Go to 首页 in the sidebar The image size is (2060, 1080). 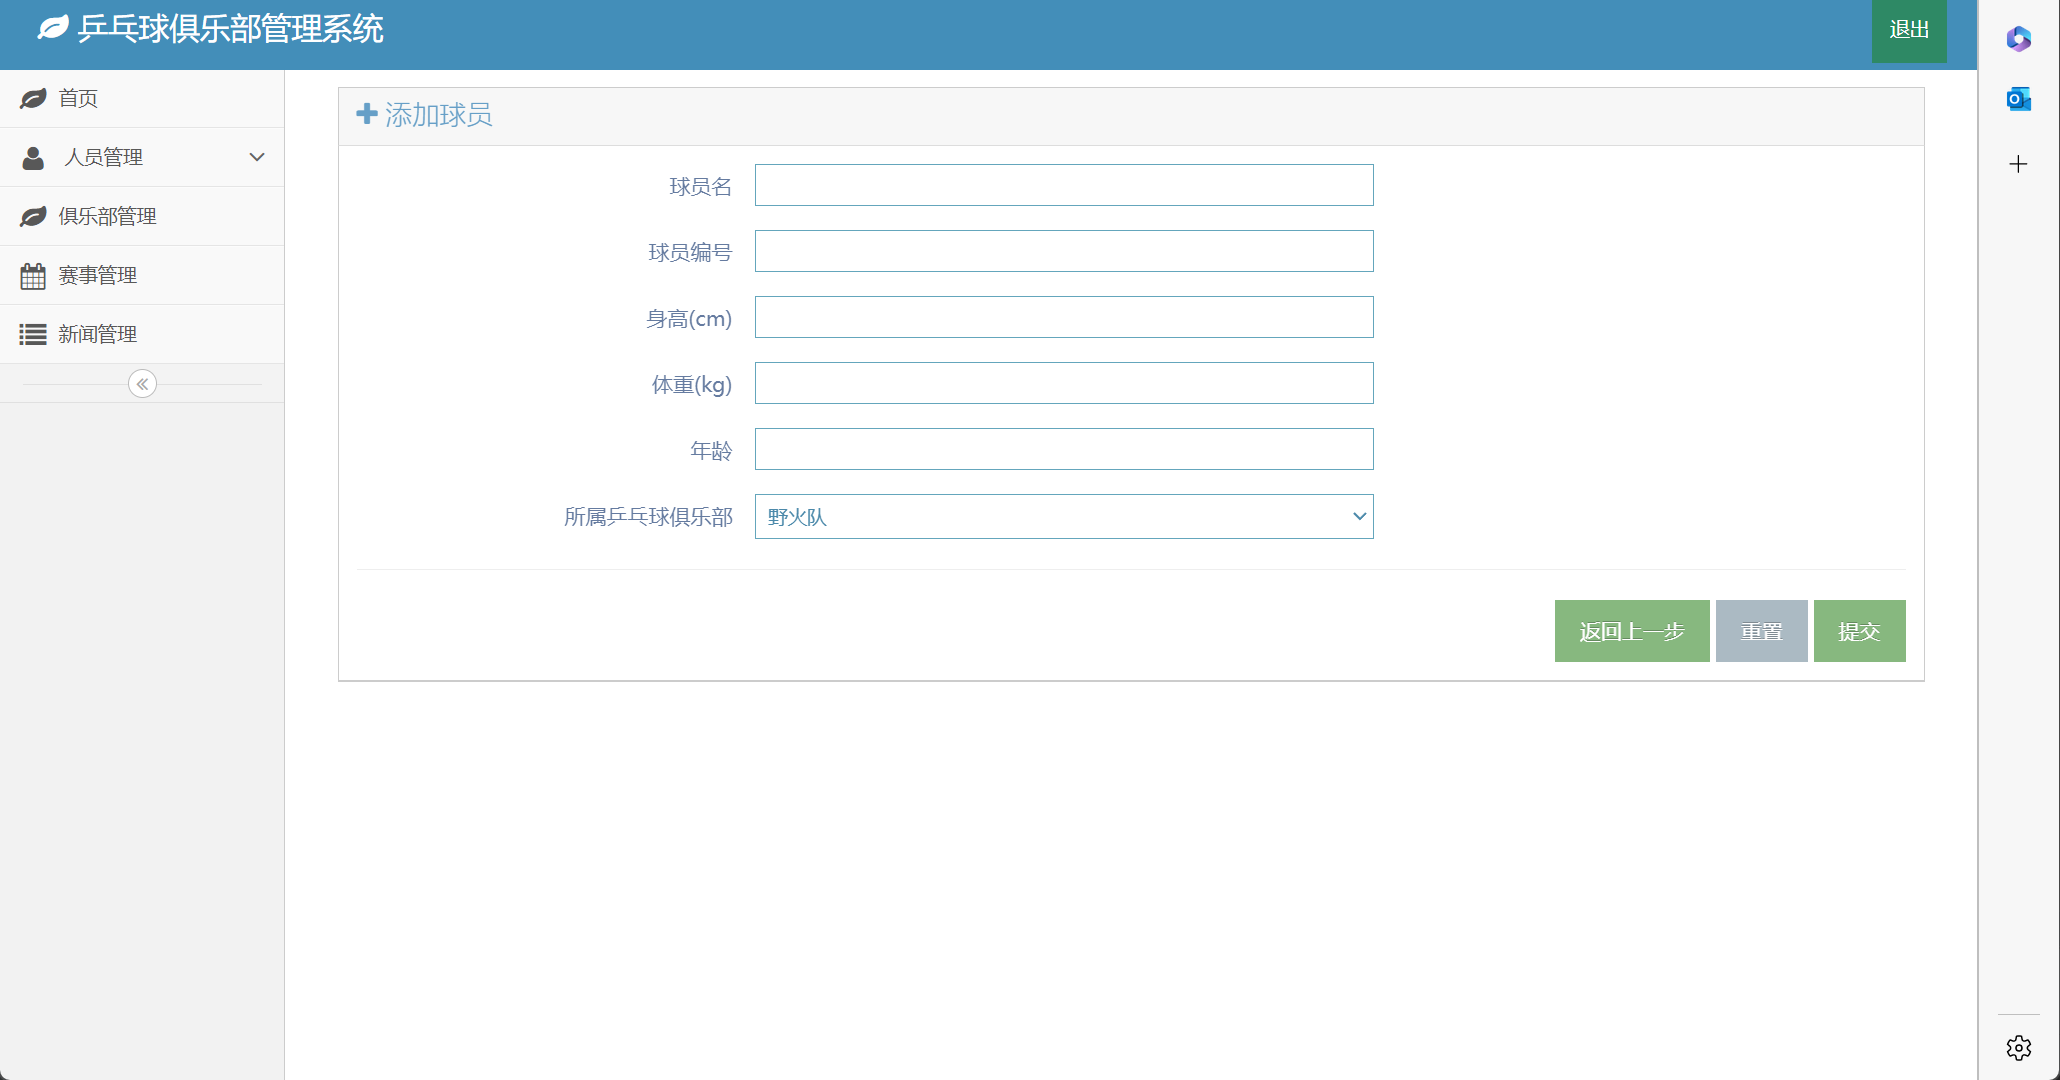pos(78,98)
